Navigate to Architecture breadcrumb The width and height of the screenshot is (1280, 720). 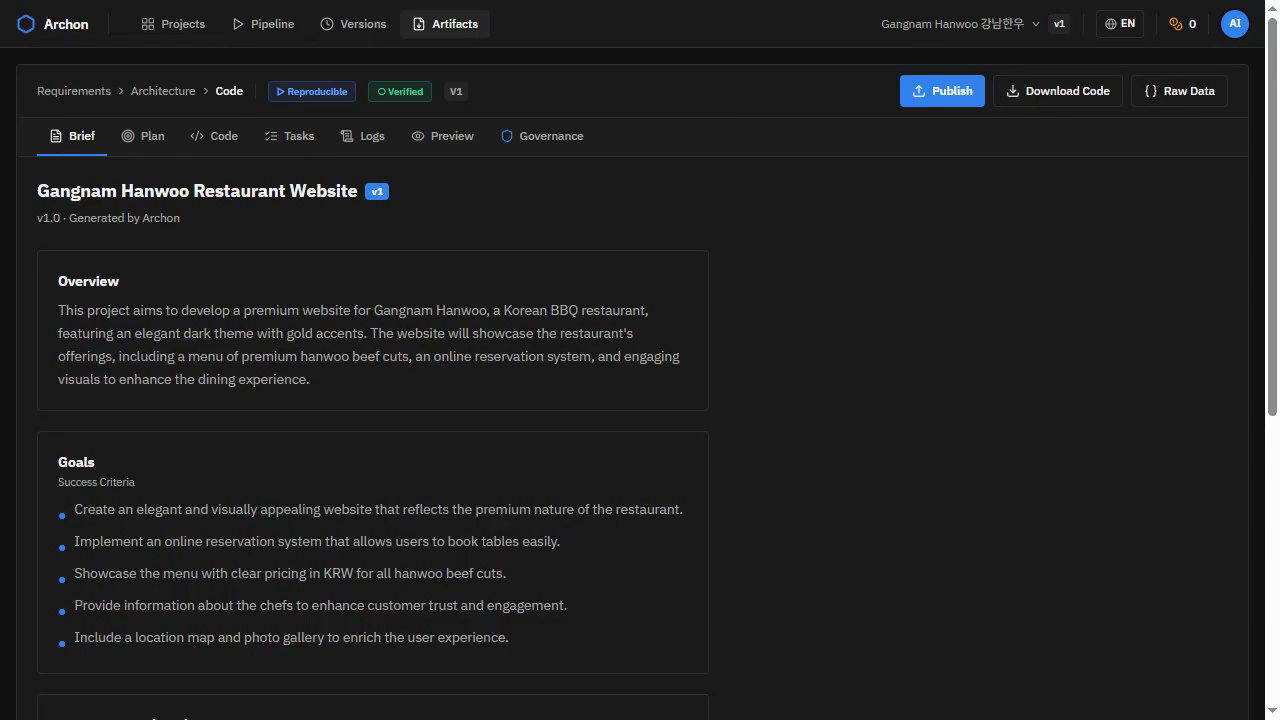tap(163, 91)
